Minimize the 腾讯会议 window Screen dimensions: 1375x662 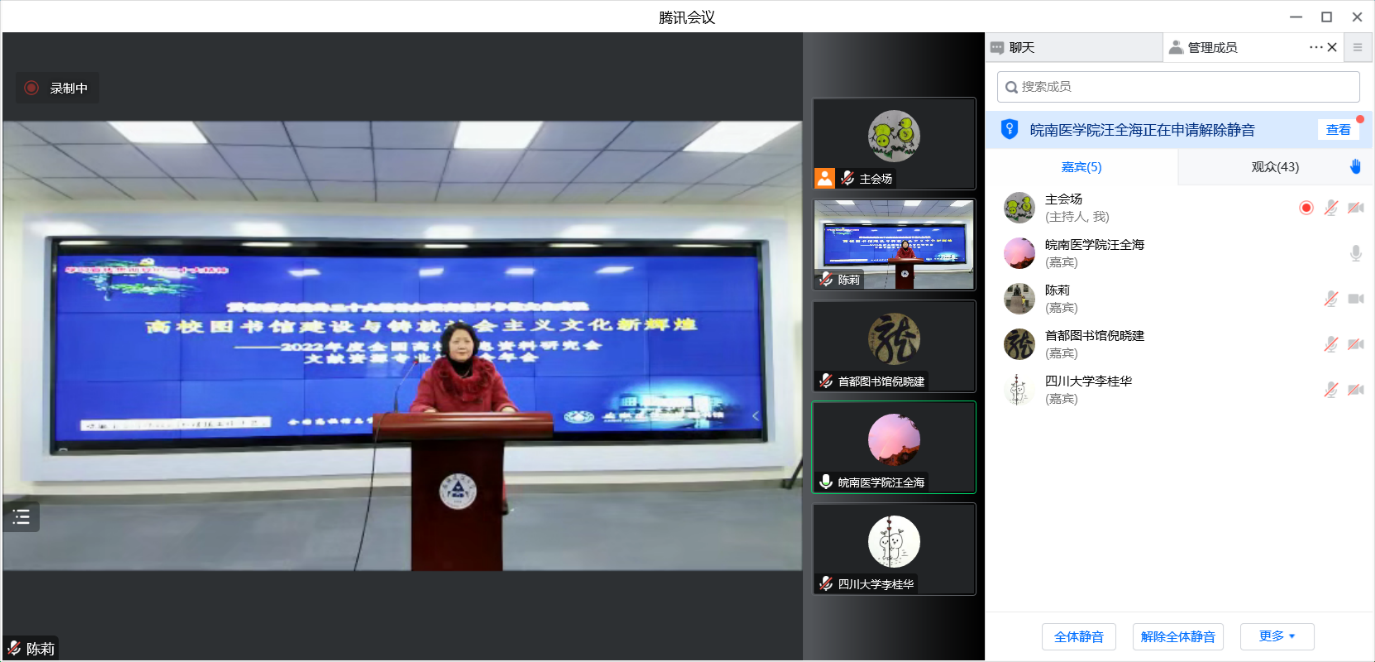pos(1295,17)
